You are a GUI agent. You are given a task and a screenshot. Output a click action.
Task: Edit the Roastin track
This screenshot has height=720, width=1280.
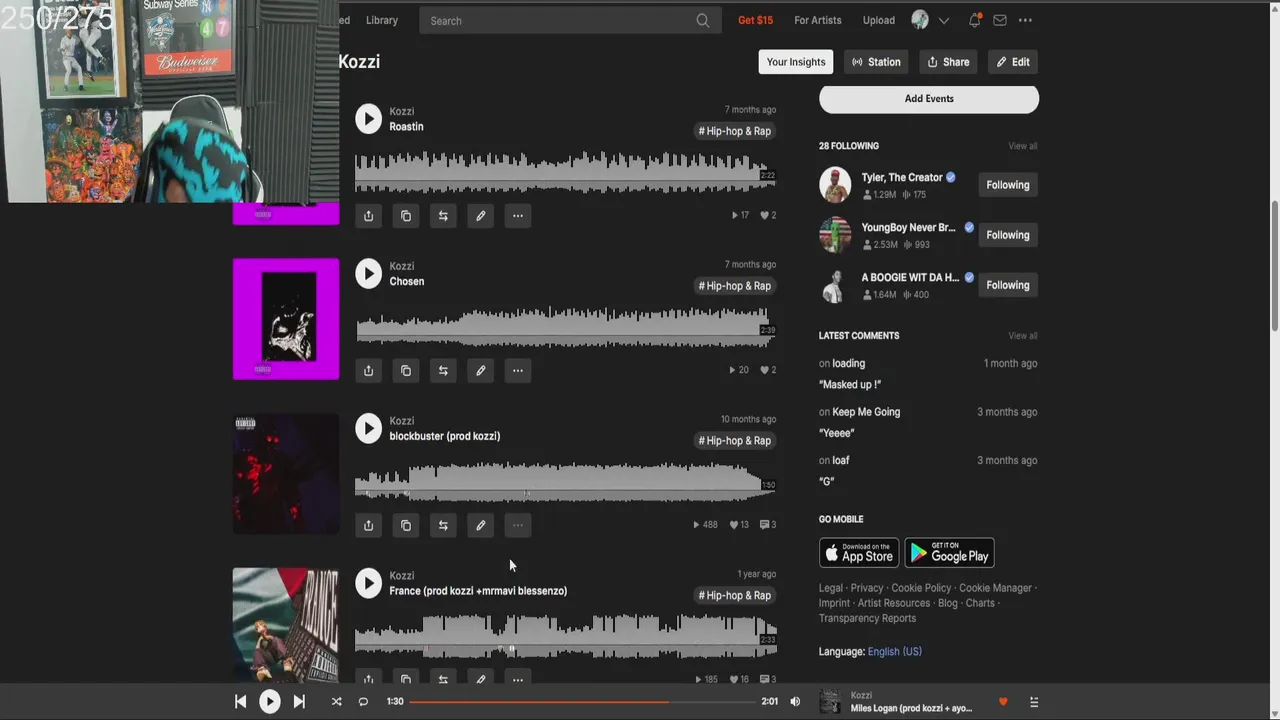click(480, 216)
